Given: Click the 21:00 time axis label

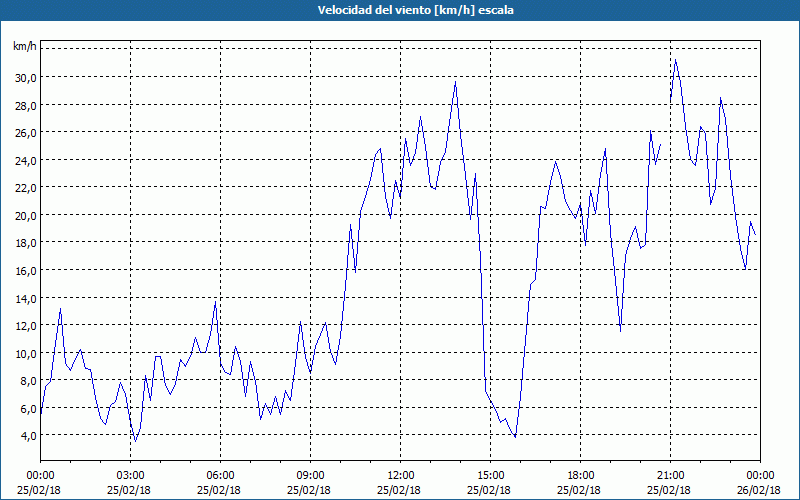Looking at the screenshot, I should (670, 476).
